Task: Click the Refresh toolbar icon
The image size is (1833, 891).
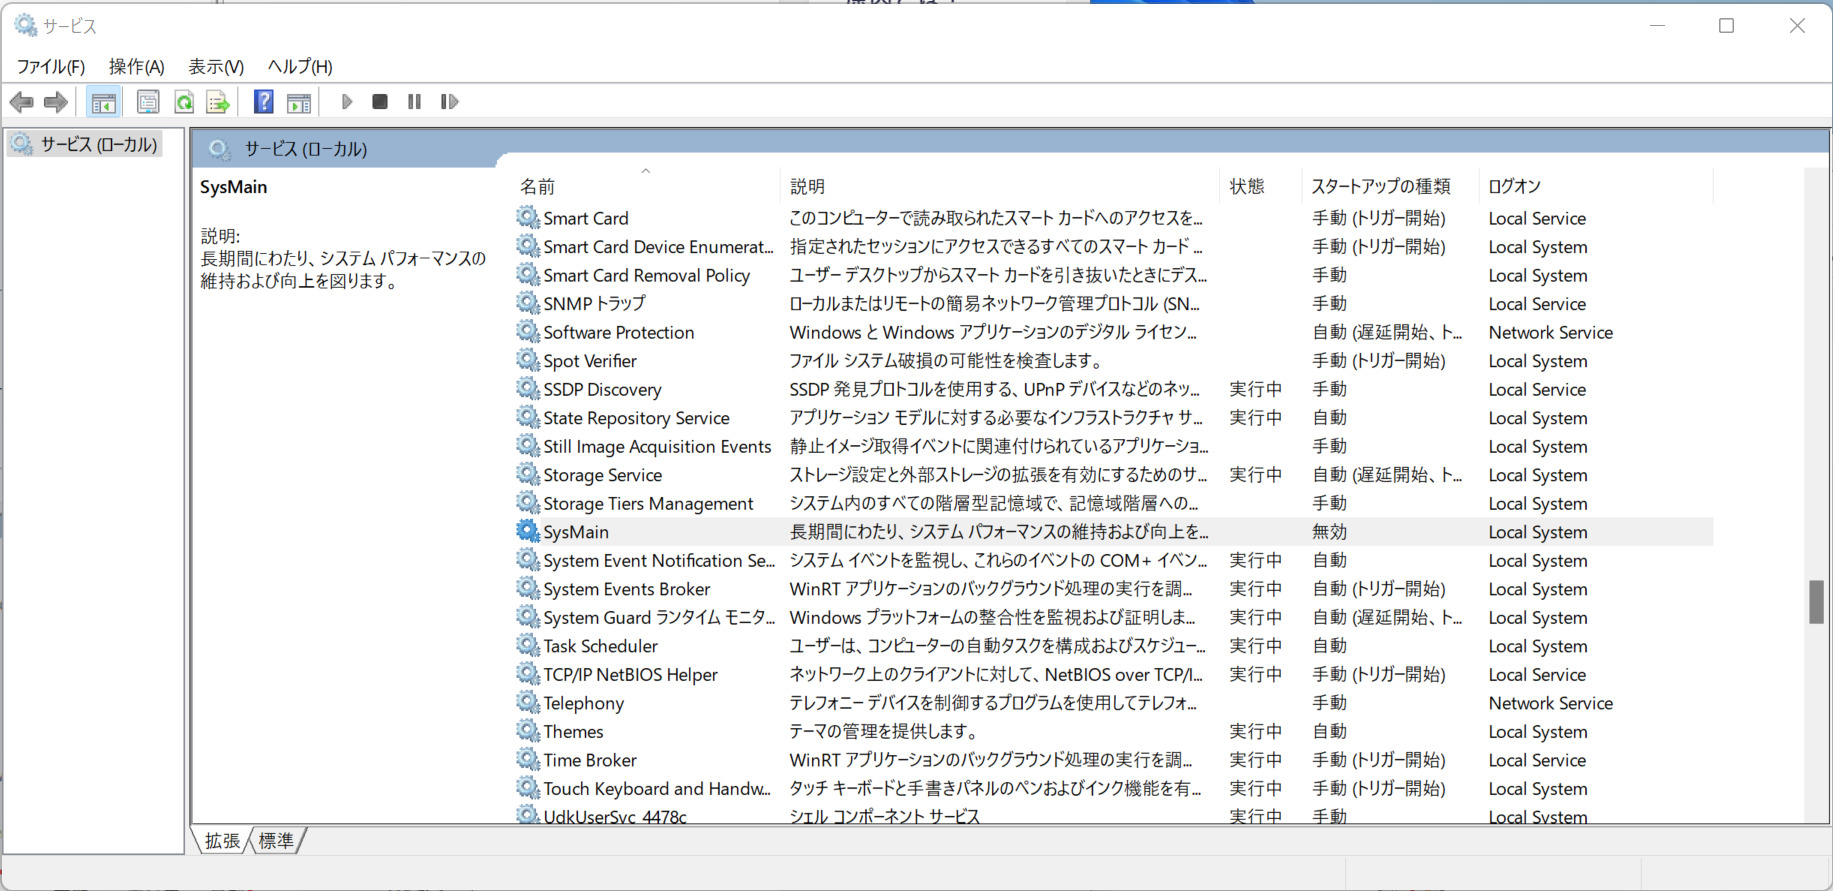Action: (183, 102)
